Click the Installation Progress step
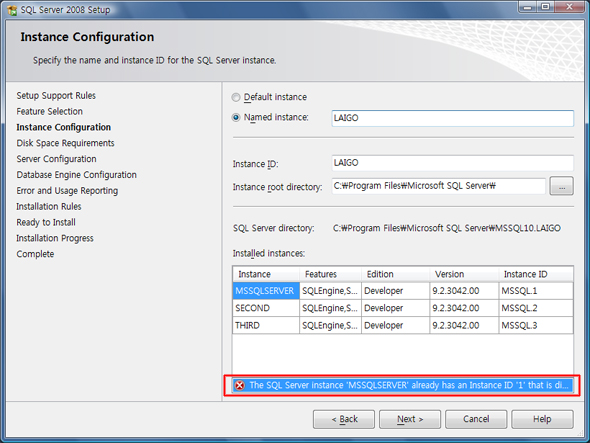Screen dimensions: 590x443 point(55,238)
